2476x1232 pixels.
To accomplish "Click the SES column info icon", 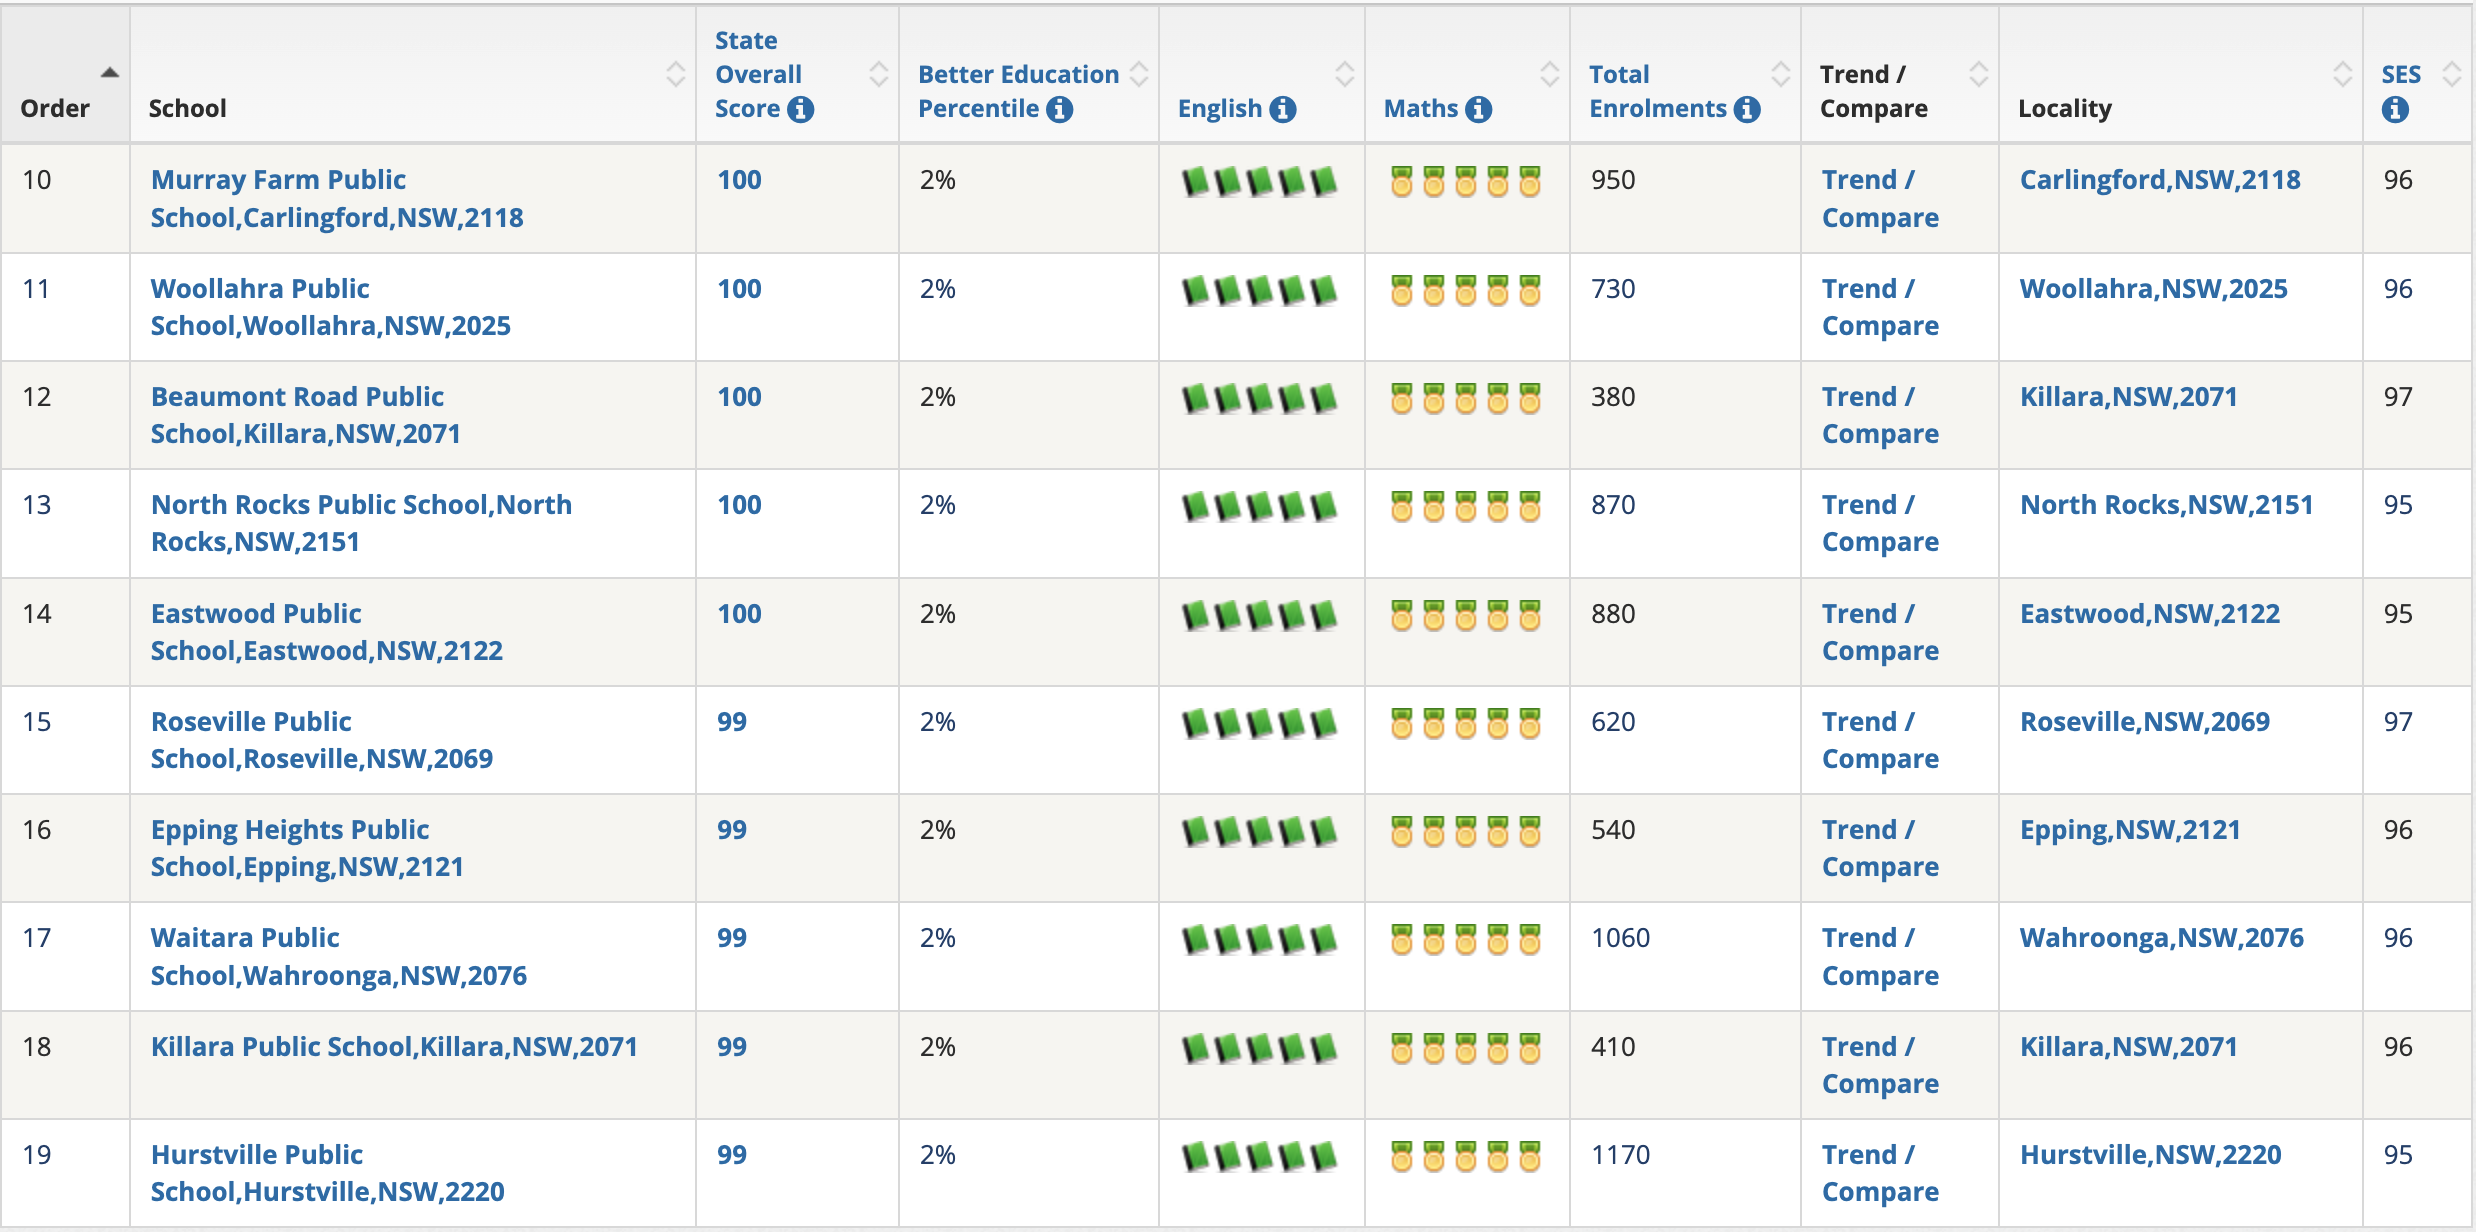I will (x=2395, y=110).
